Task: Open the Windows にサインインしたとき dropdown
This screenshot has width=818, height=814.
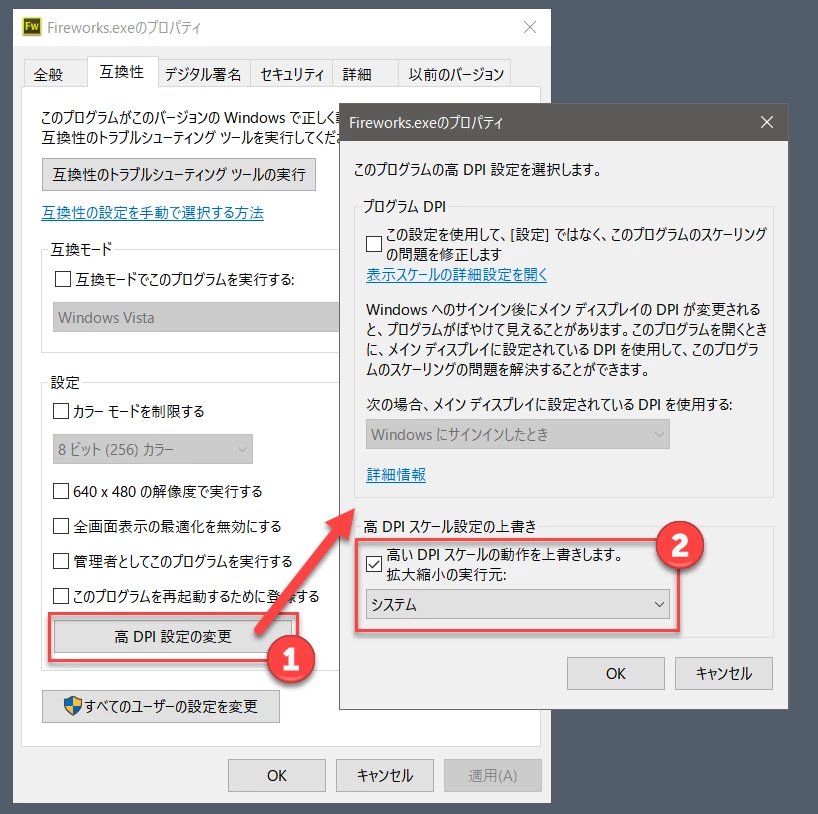Action: [x=518, y=434]
